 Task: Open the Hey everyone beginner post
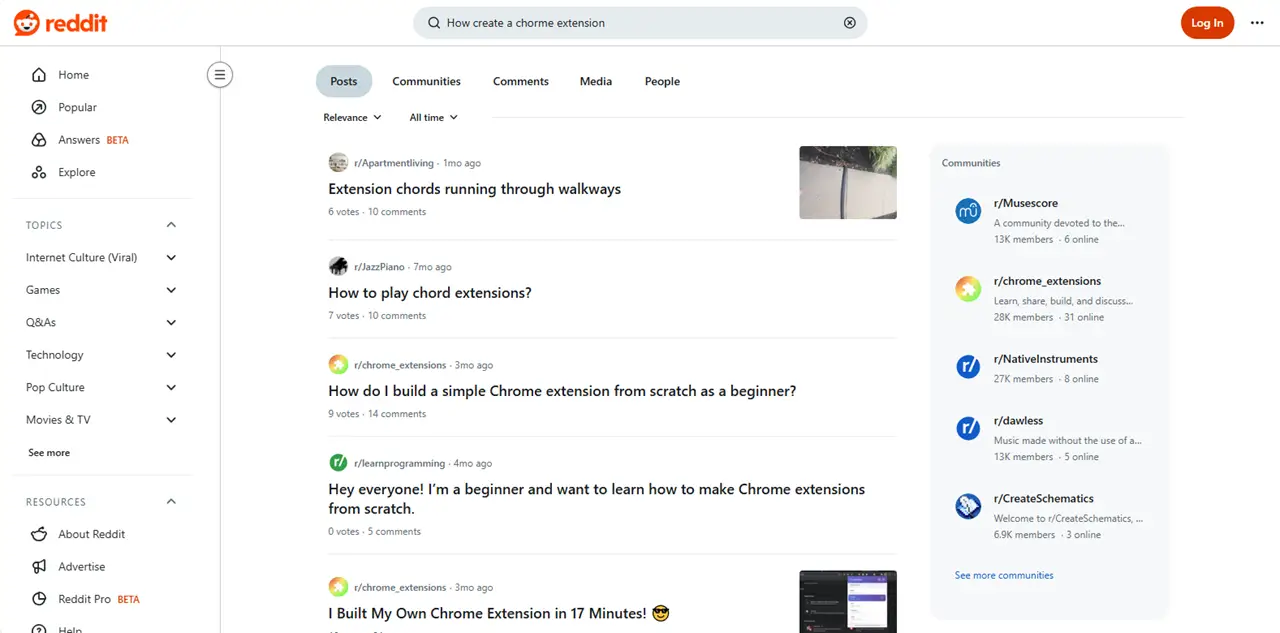[x=596, y=499]
